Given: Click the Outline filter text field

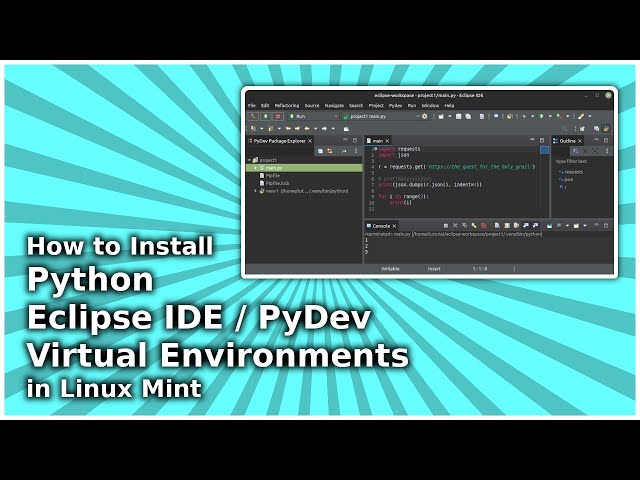Looking at the screenshot, I should tap(582, 162).
